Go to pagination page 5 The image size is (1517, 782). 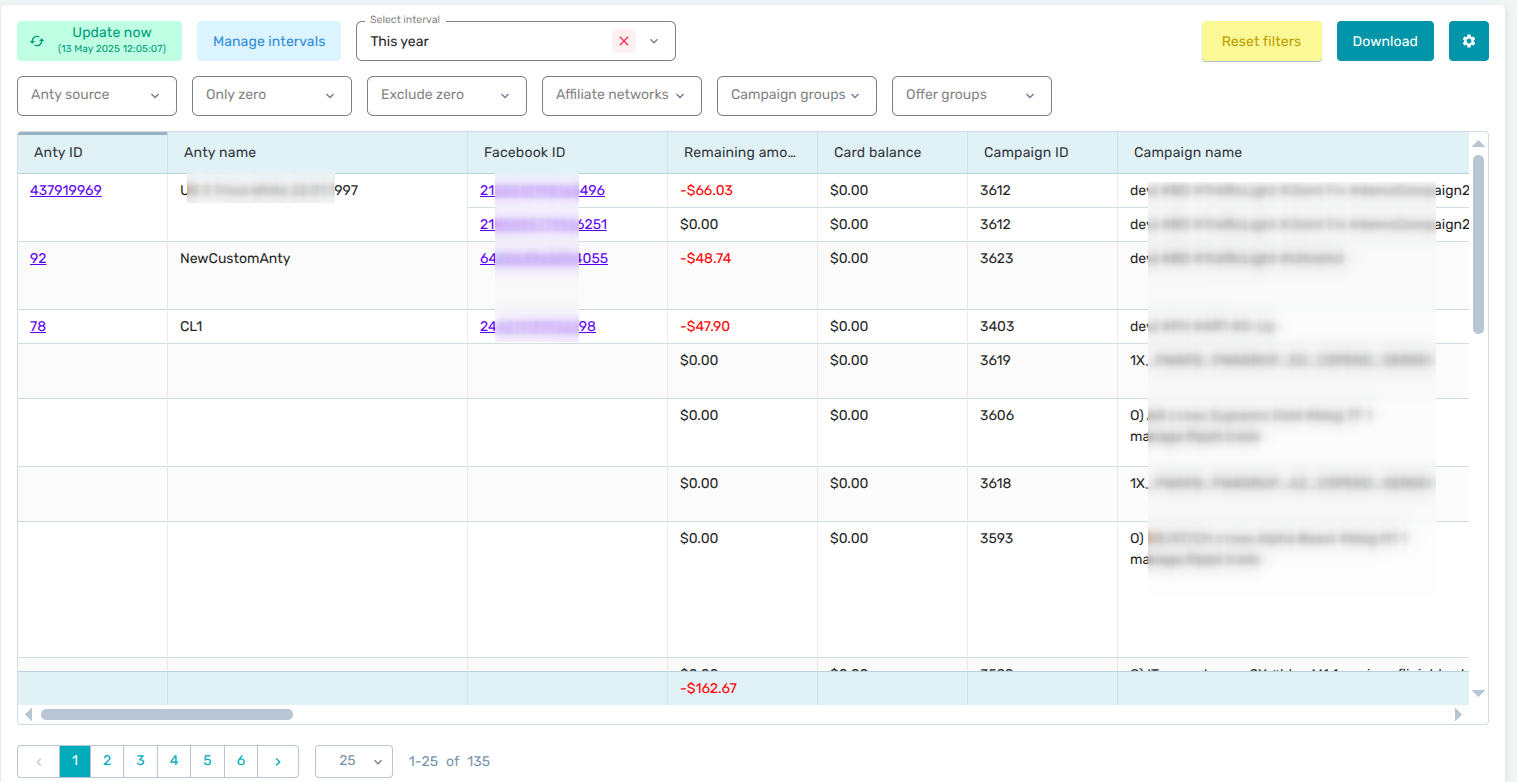[207, 761]
